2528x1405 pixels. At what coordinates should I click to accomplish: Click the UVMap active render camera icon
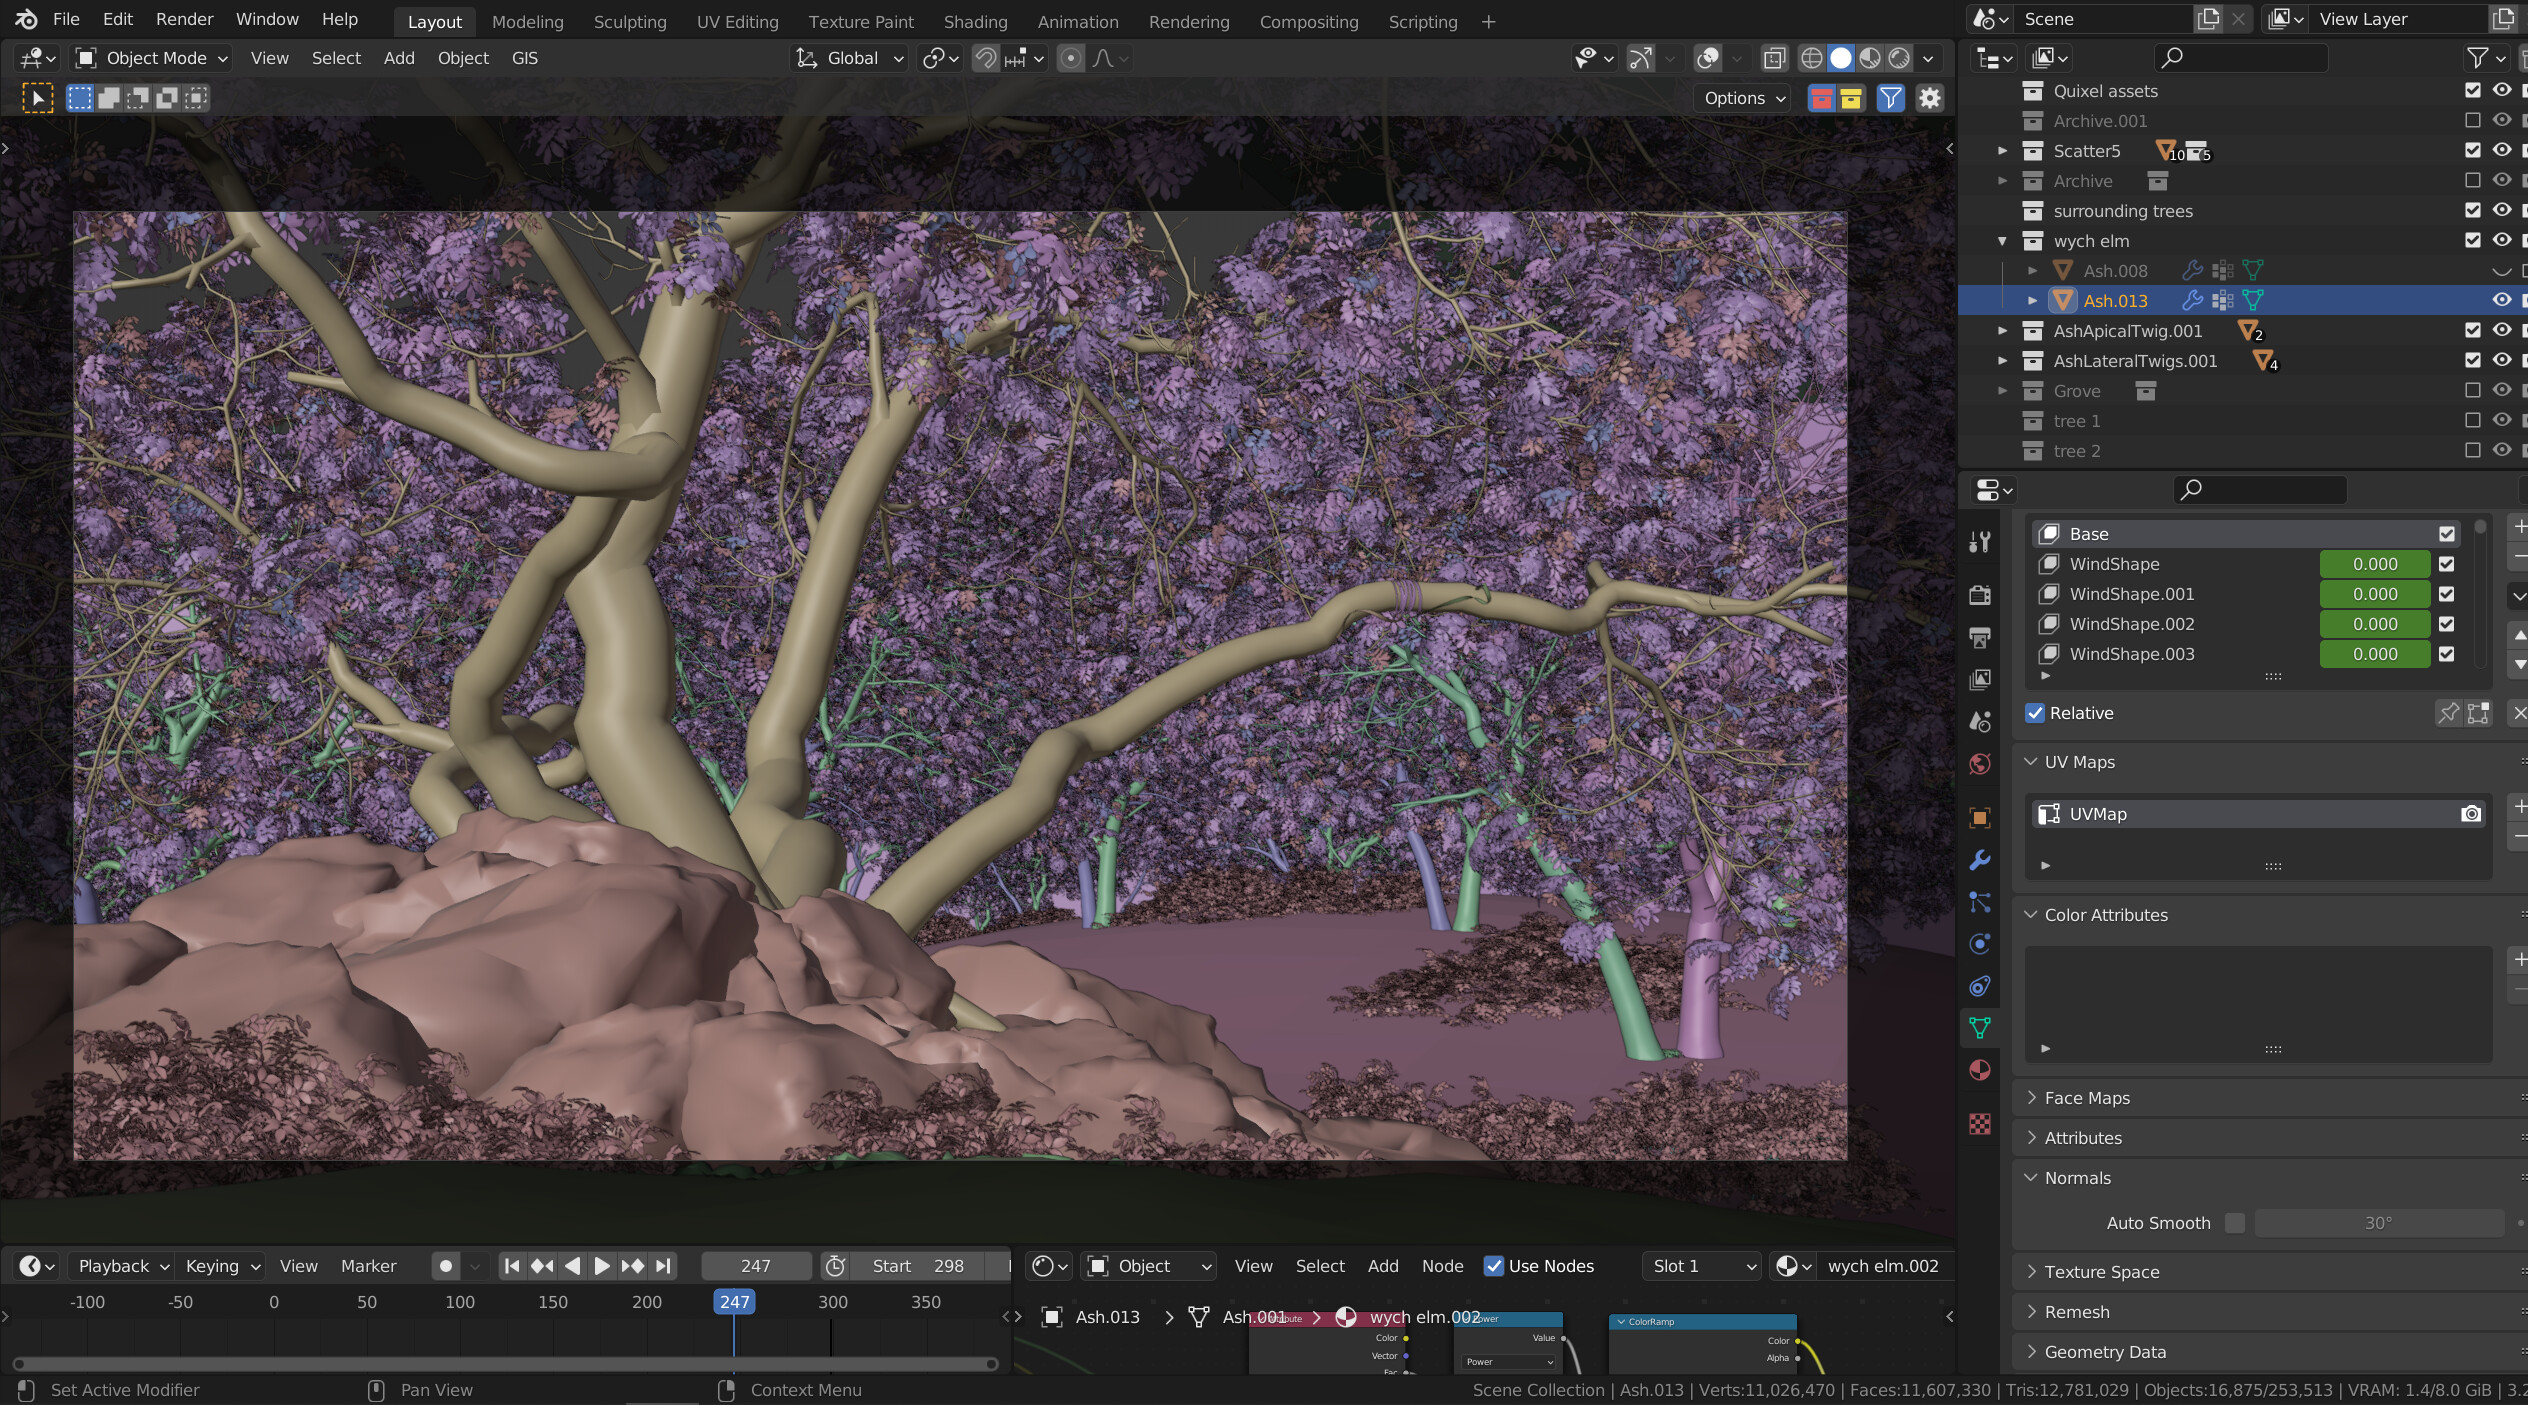point(2470,814)
